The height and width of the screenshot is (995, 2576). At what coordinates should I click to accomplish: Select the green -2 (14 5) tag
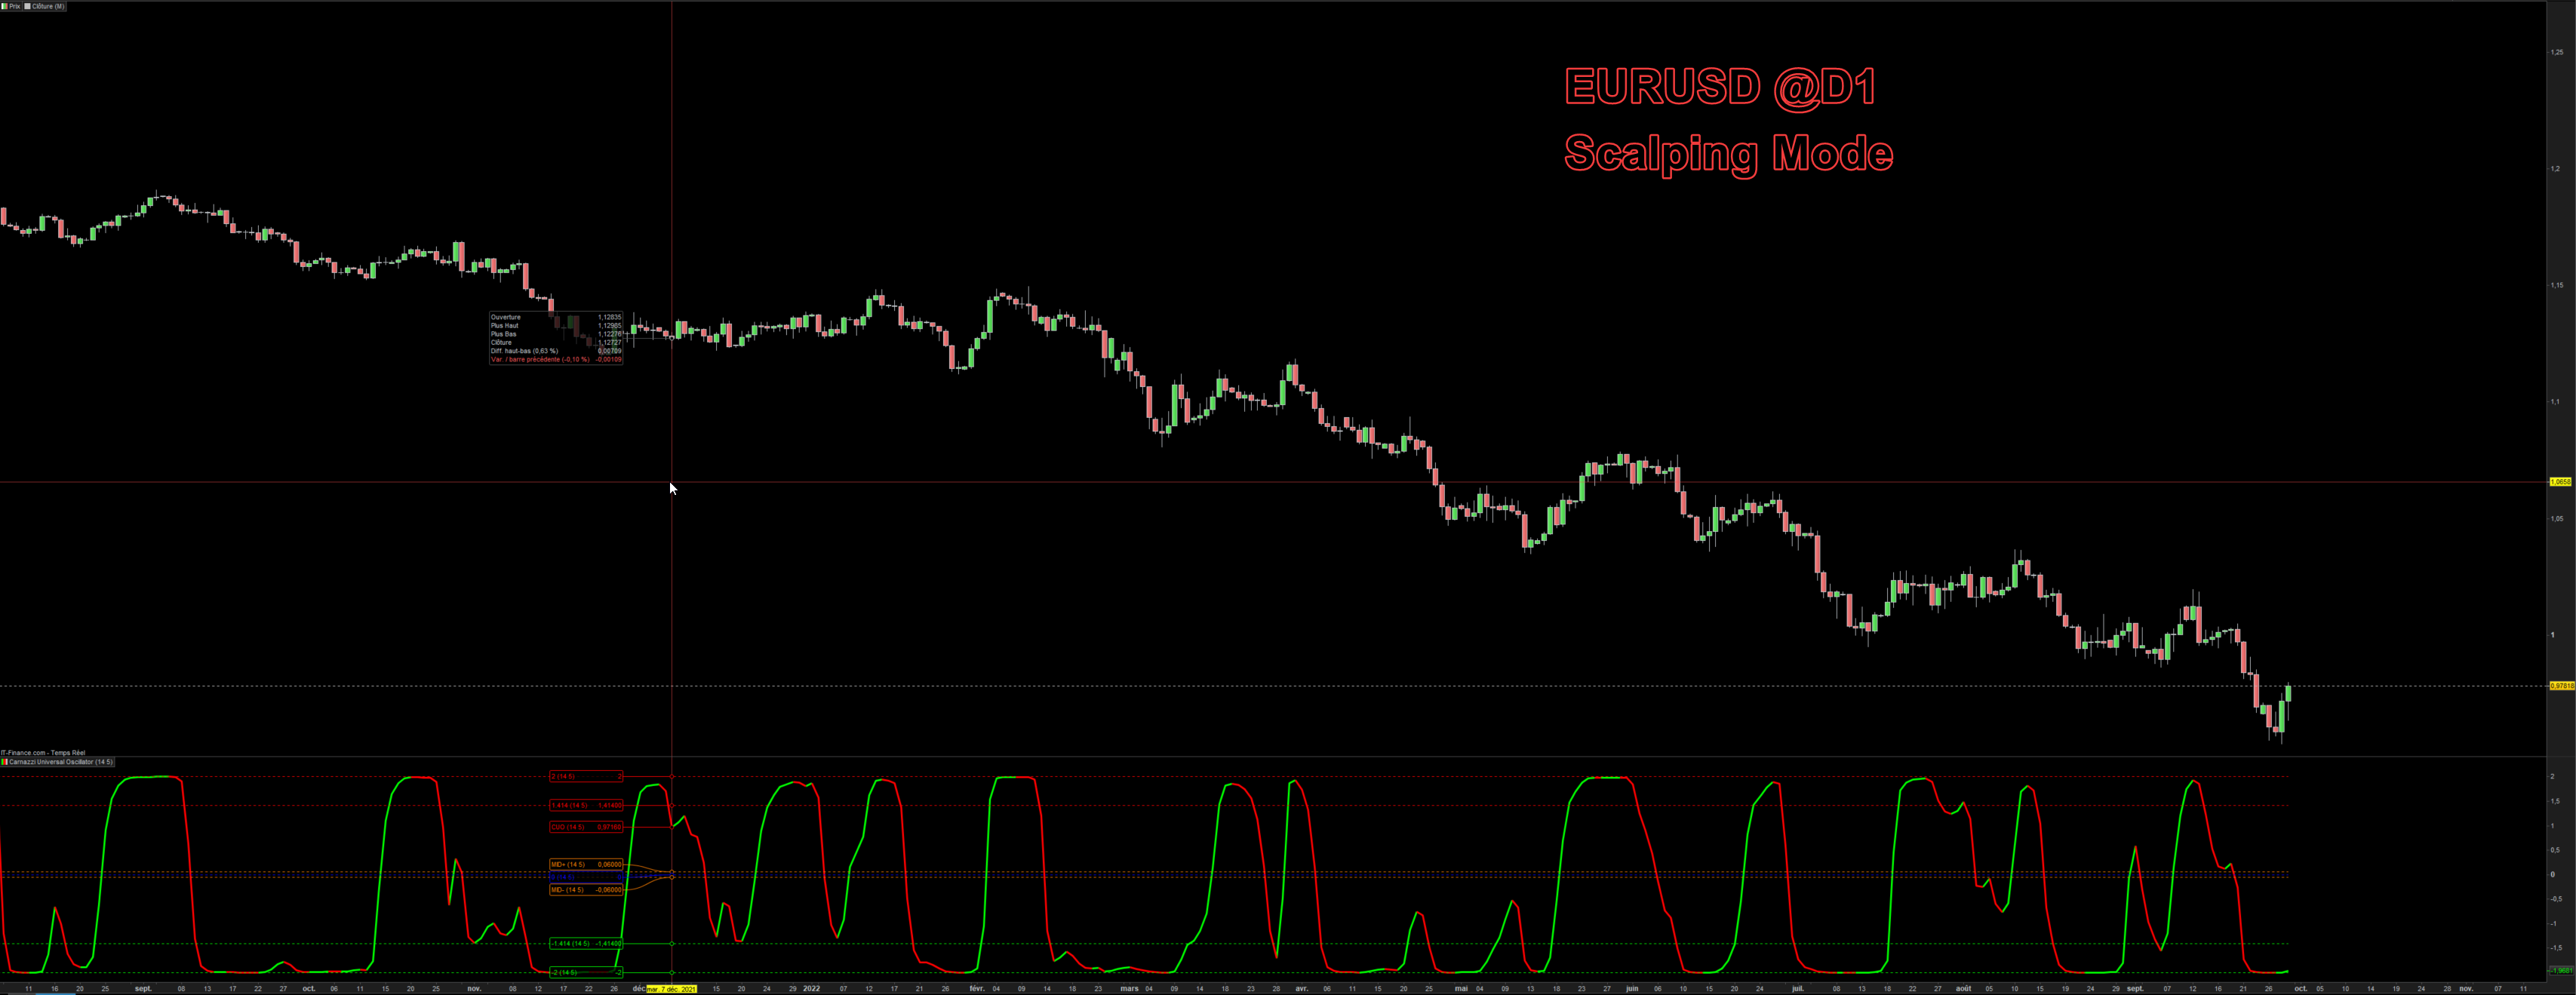587,973
